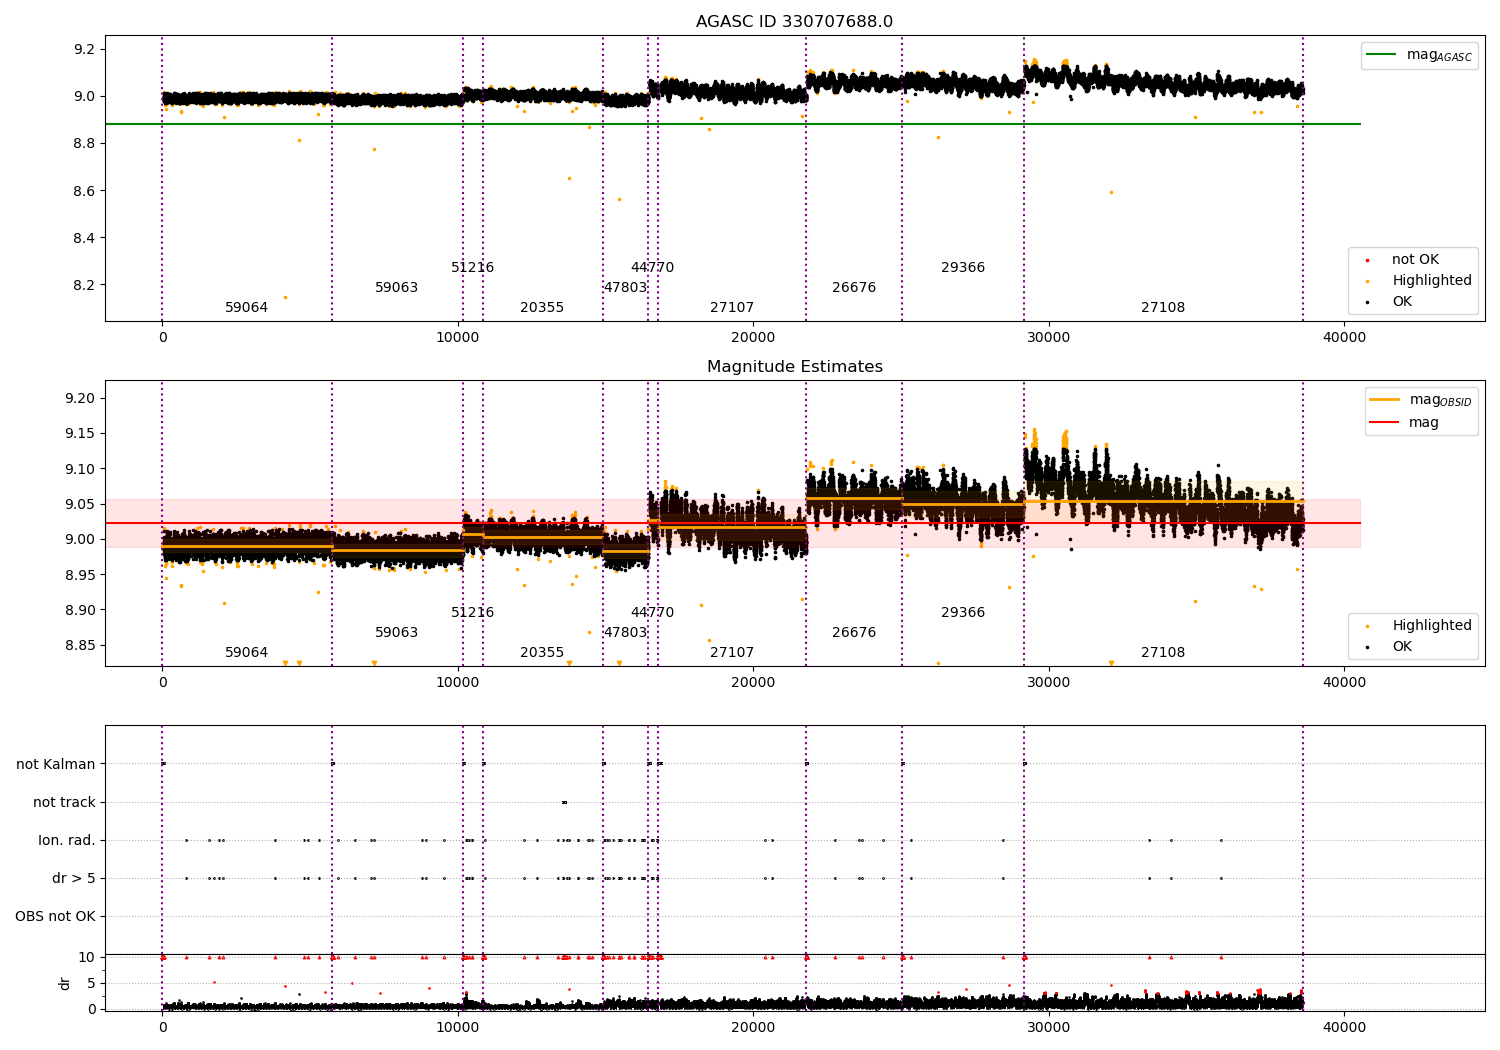
Task: Click obsid label 47803 in the Magnitude Estimates plot
Action: [x=625, y=633]
